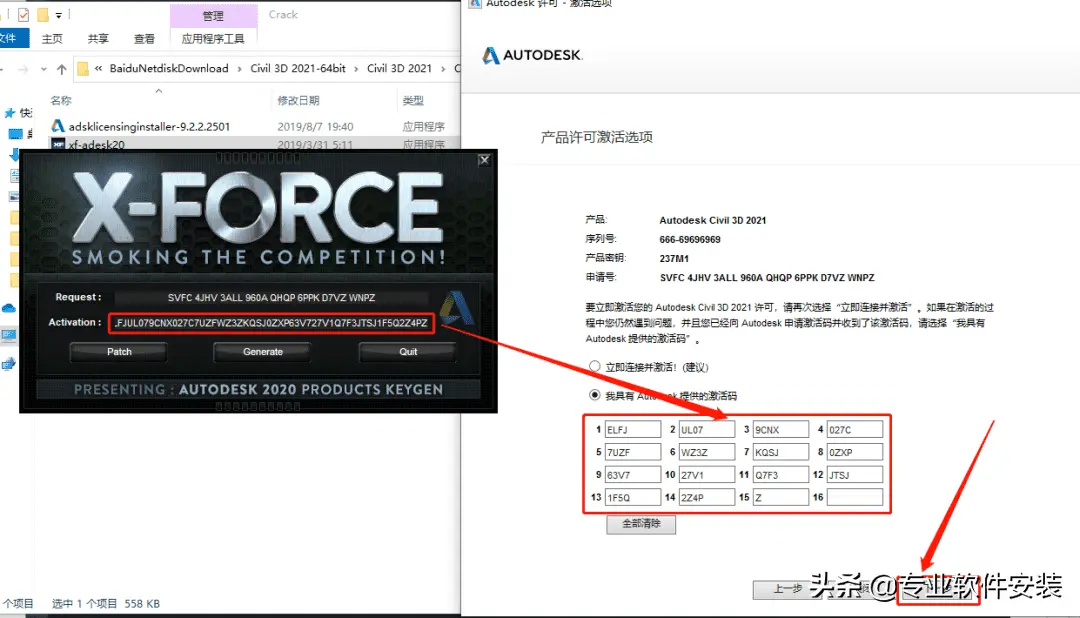This screenshot has width=1080, height=618.
Task: Navigate to Civil 3D 2021-64bit breadcrumb
Action: point(298,68)
